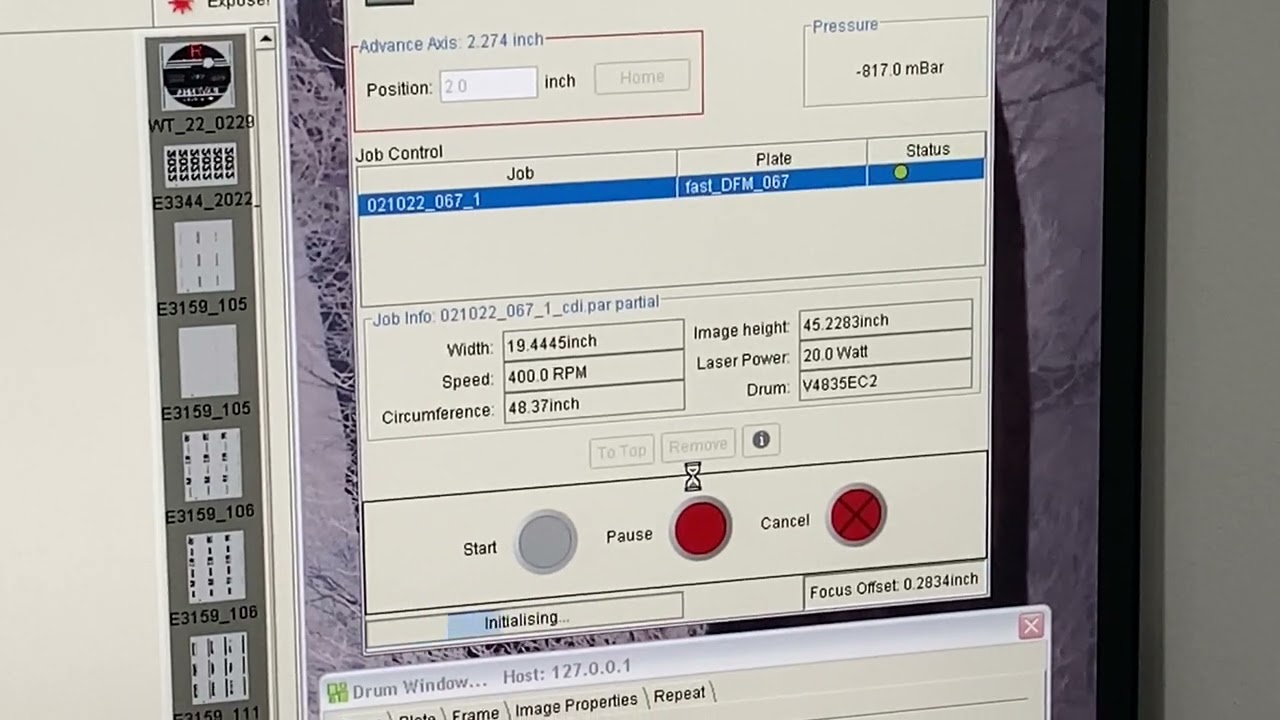Click the Status column header
This screenshot has height=720, width=1280.
point(927,149)
